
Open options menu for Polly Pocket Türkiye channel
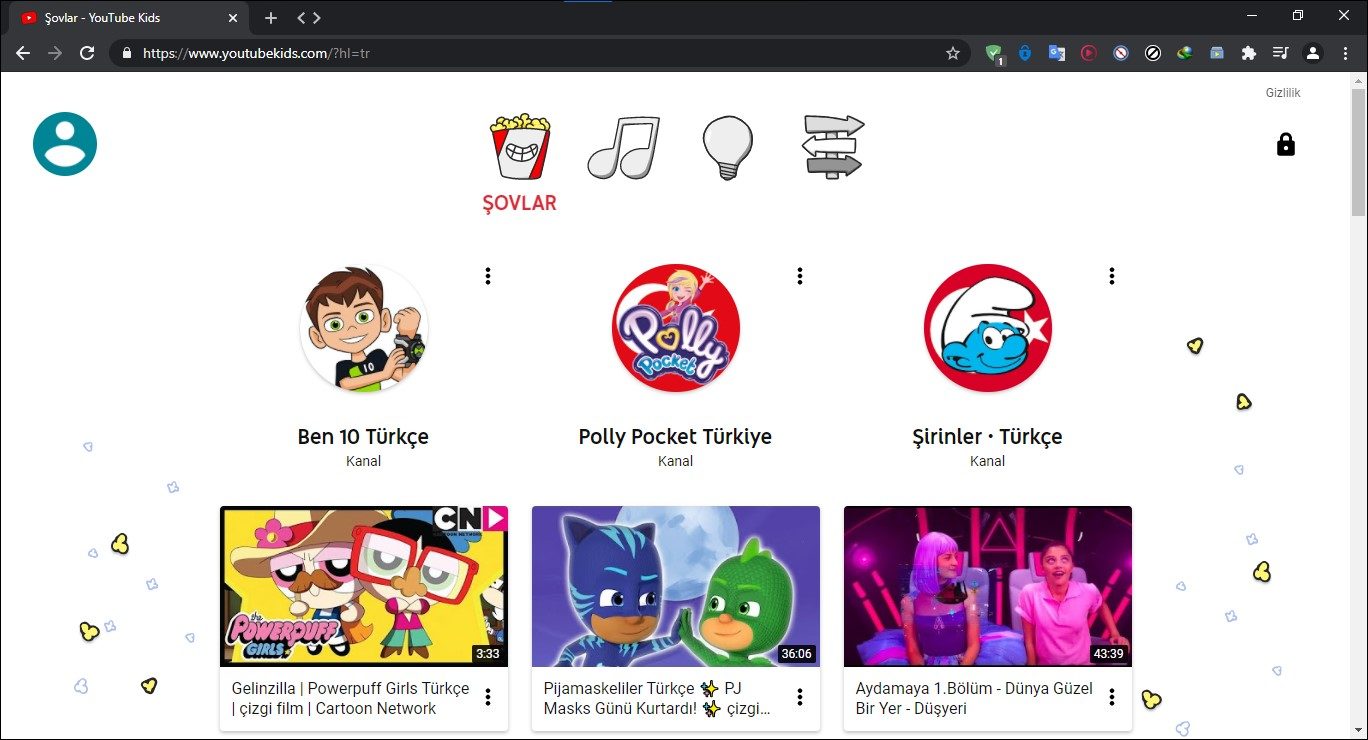800,276
